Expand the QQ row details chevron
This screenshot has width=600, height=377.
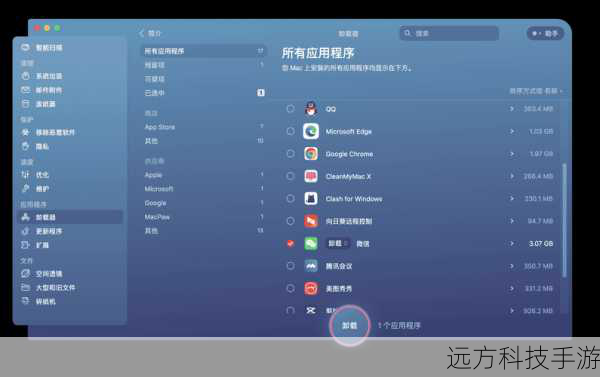click(x=512, y=109)
